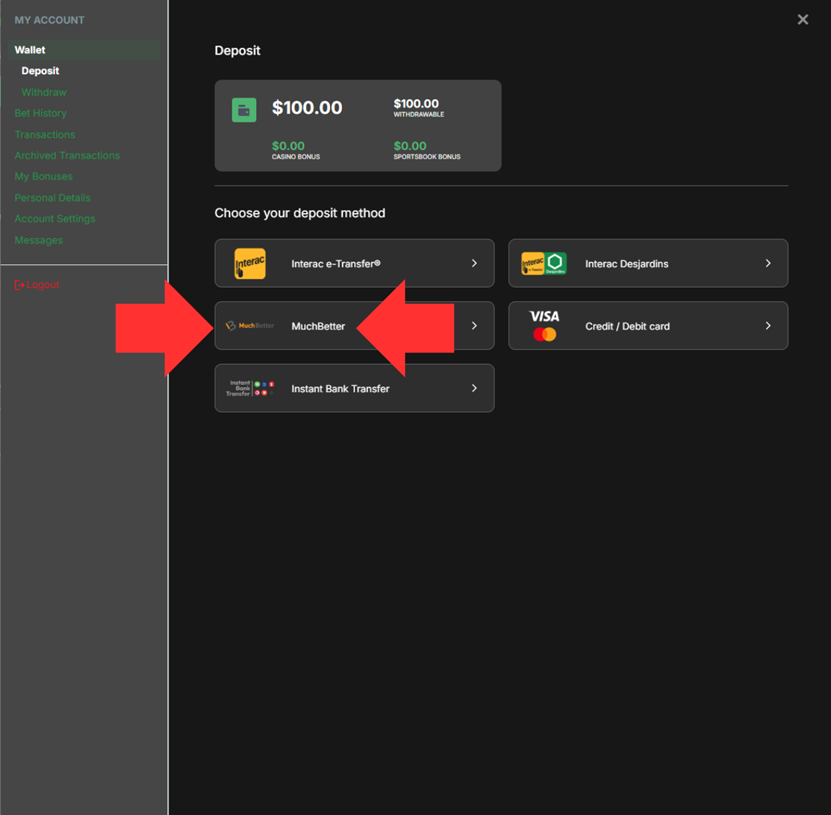Expand the Credit / Debit card chevron
The image size is (831, 815).
(768, 326)
